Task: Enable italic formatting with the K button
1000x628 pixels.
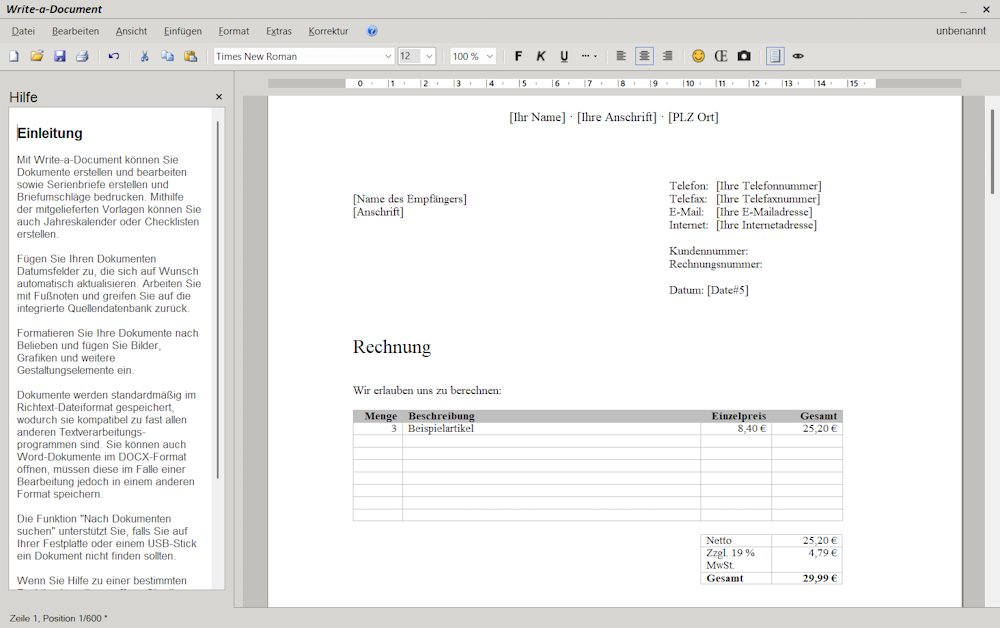Action: click(540, 56)
